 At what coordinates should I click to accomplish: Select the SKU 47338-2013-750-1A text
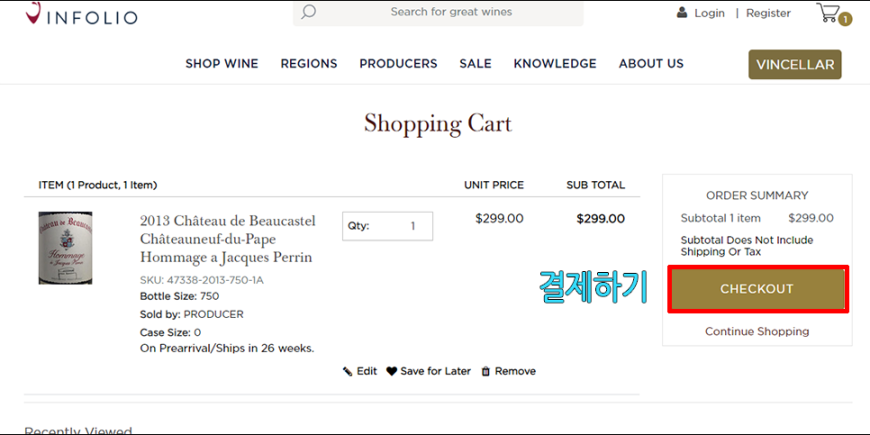point(202,280)
